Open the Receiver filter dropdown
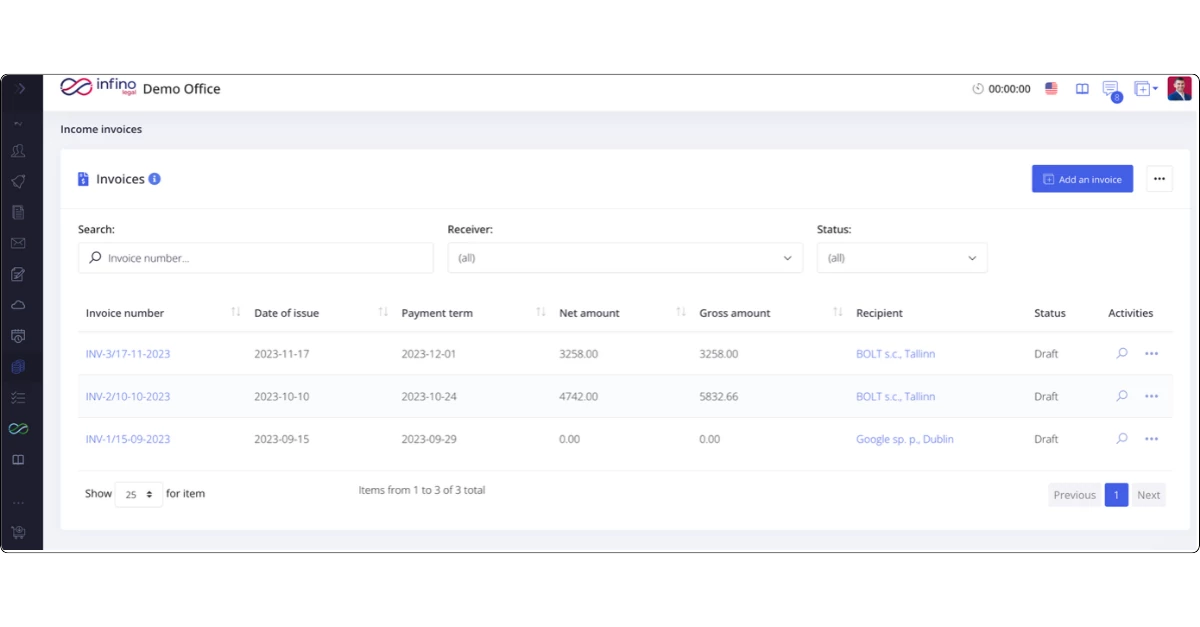Image resolution: width=1200 pixels, height=627 pixels. (624, 258)
